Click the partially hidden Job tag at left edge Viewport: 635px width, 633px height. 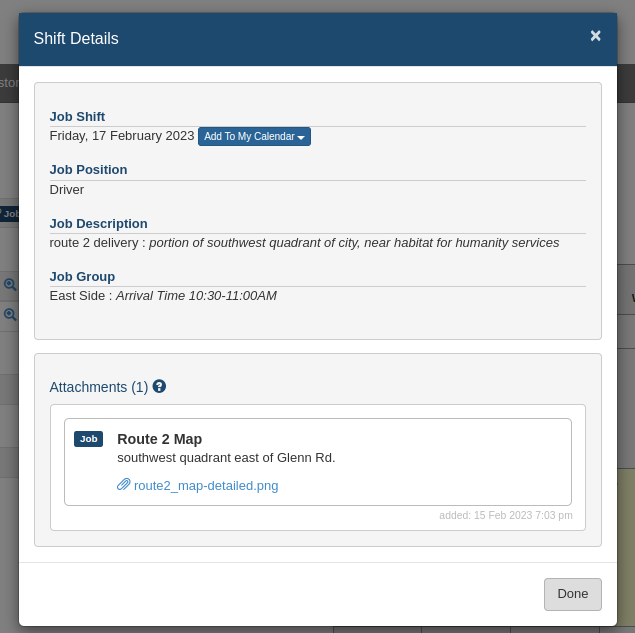9,213
